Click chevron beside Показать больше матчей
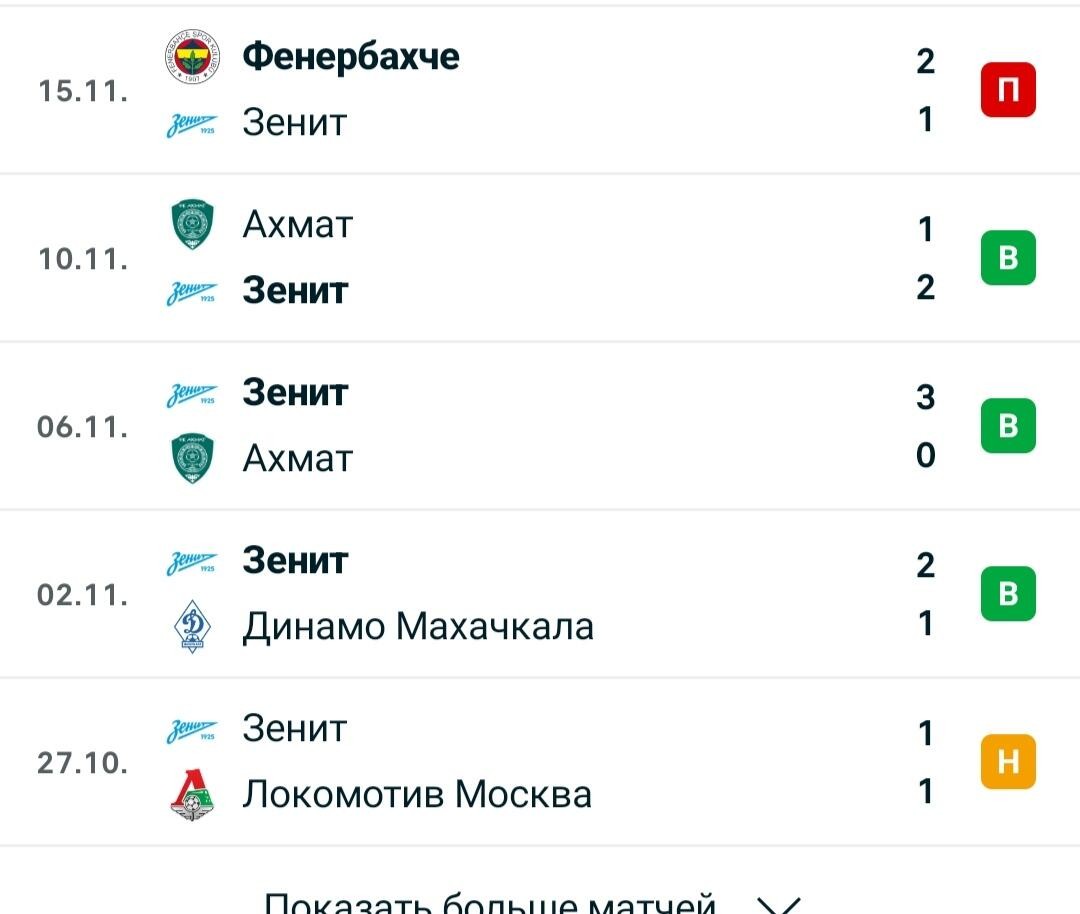Viewport: 1080px width, 914px height. point(778,905)
